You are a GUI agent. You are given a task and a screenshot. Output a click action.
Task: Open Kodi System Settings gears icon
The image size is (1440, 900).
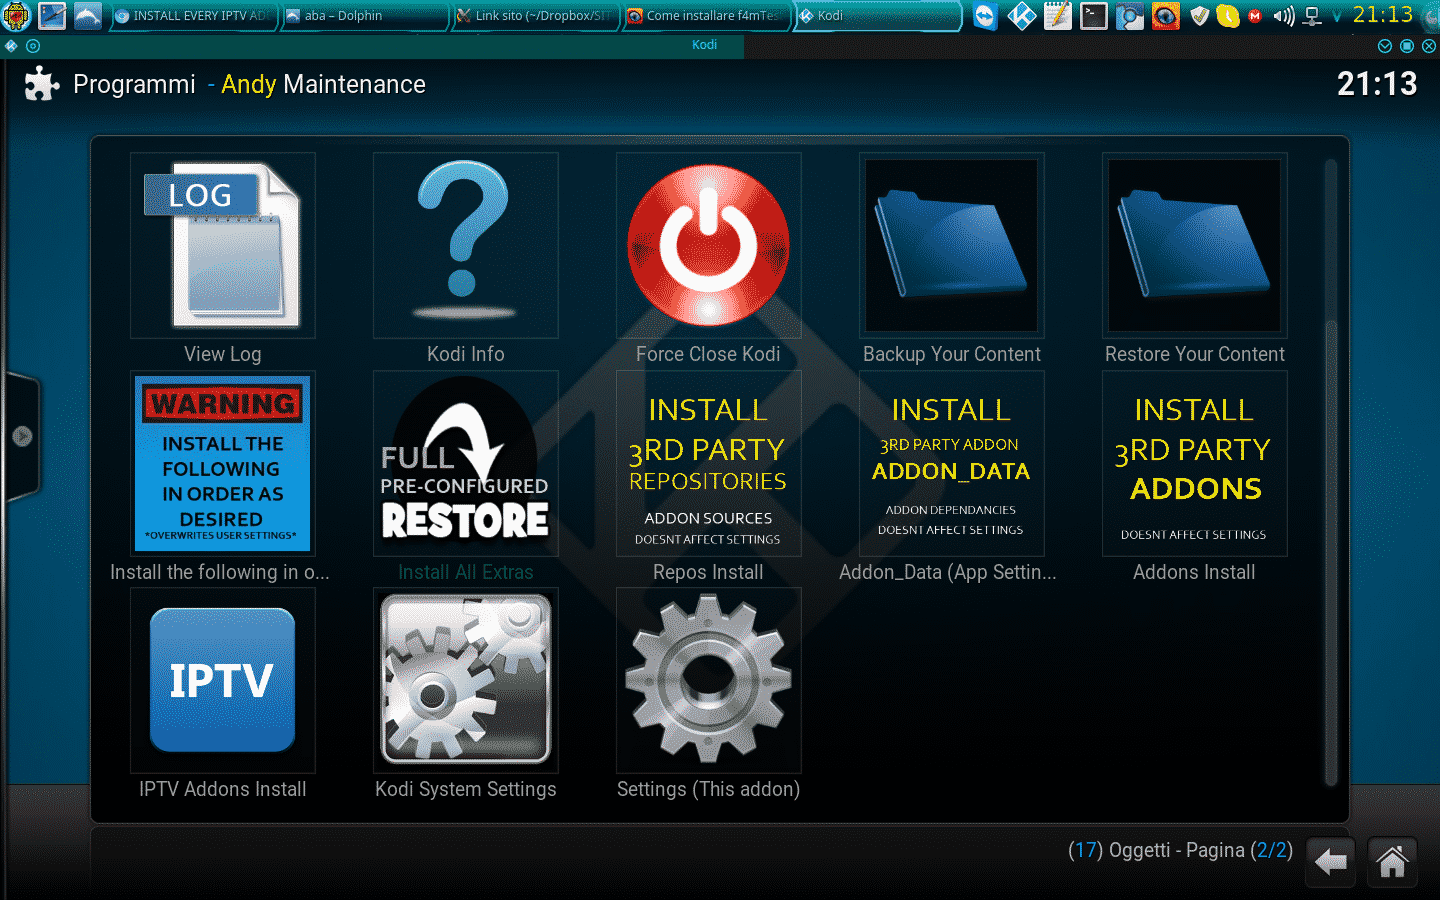466,681
